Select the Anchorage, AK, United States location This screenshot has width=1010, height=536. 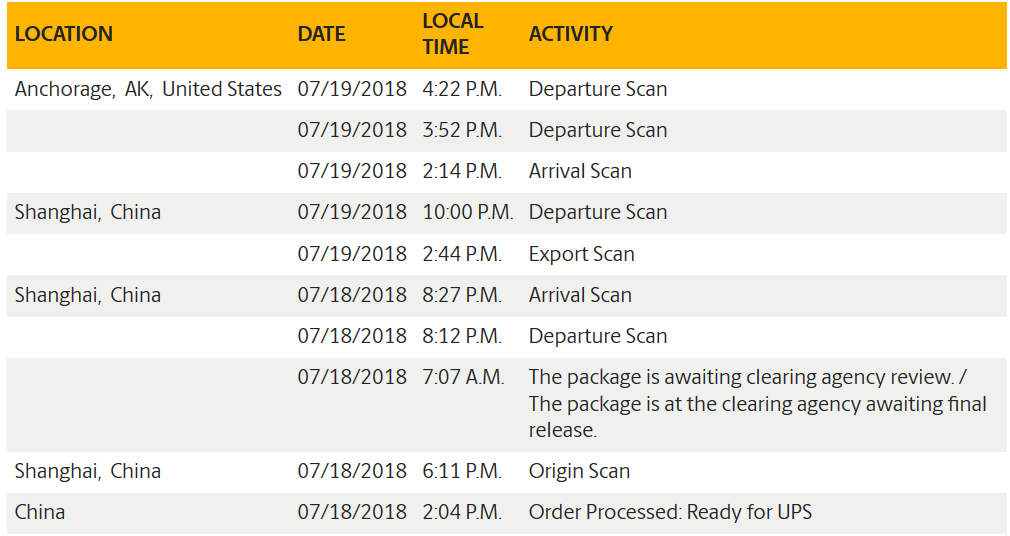pos(148,89)
